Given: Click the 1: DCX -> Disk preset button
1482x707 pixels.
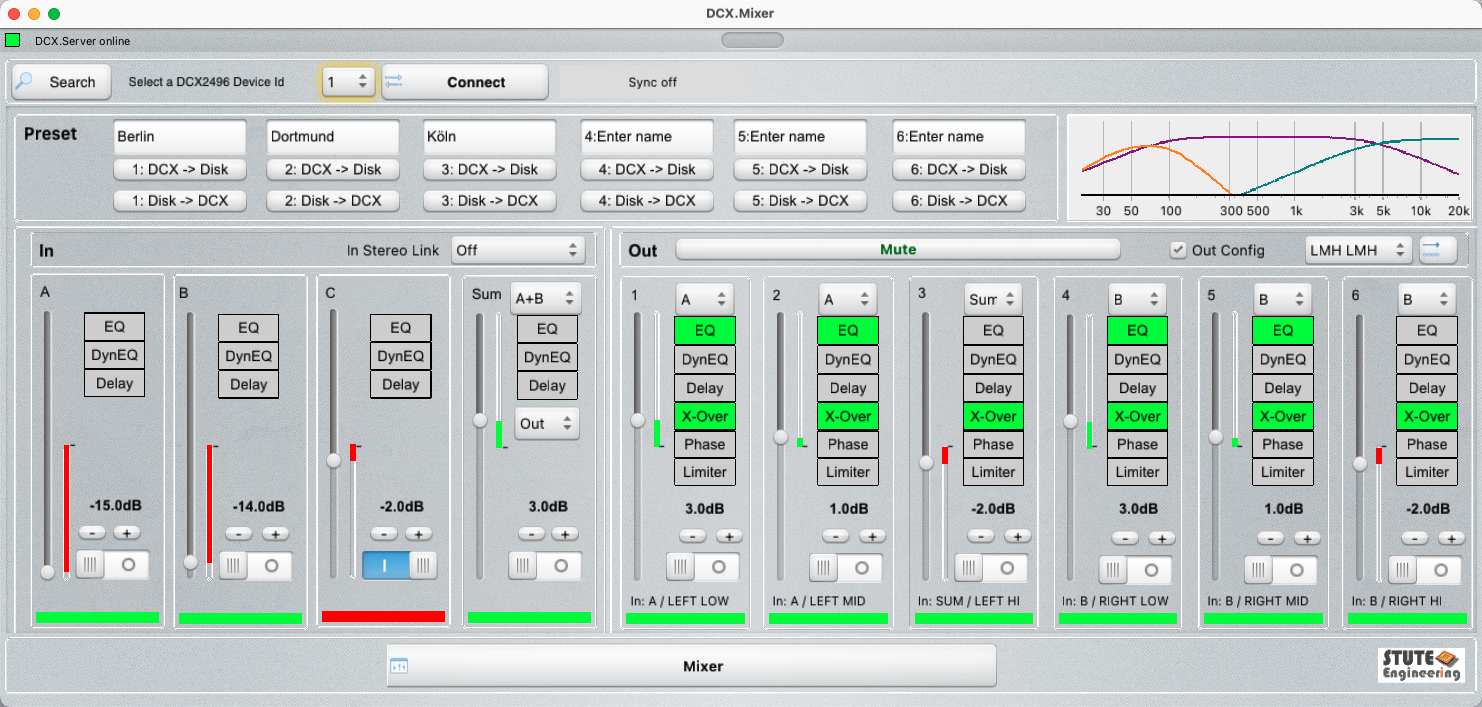Looking at the screenshot, I should 179,169.
